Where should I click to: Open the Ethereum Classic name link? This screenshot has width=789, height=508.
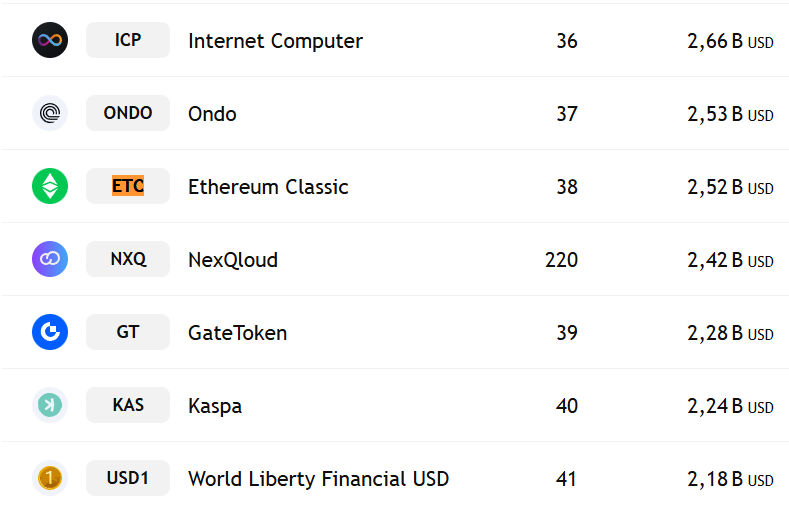268,187
